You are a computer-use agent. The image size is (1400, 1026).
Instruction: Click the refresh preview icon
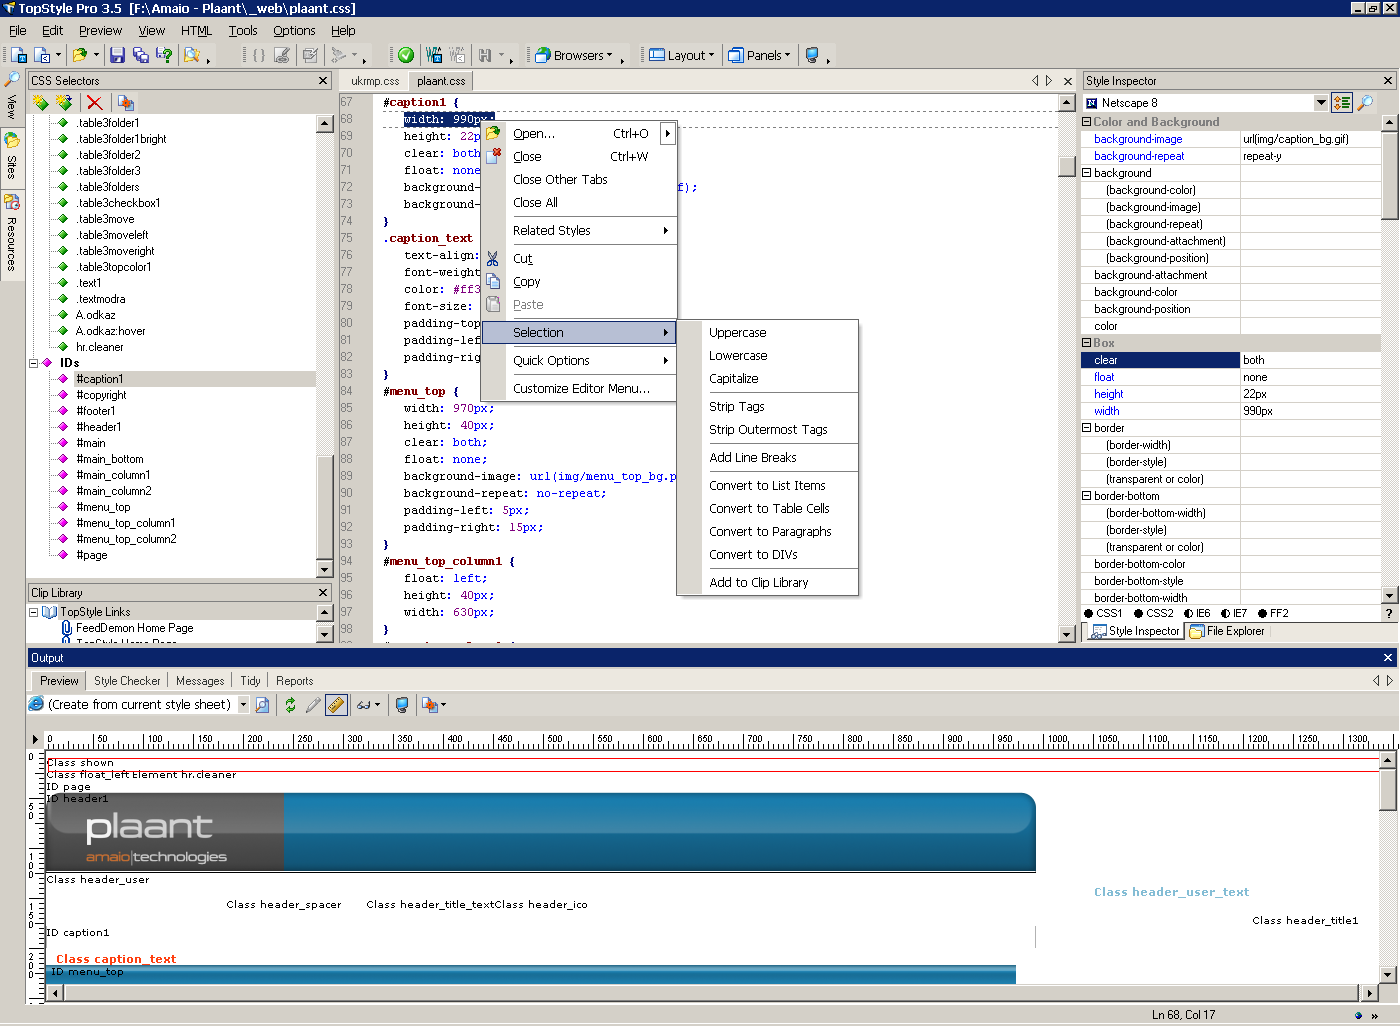pyautogui.click(x=290, y=705)
